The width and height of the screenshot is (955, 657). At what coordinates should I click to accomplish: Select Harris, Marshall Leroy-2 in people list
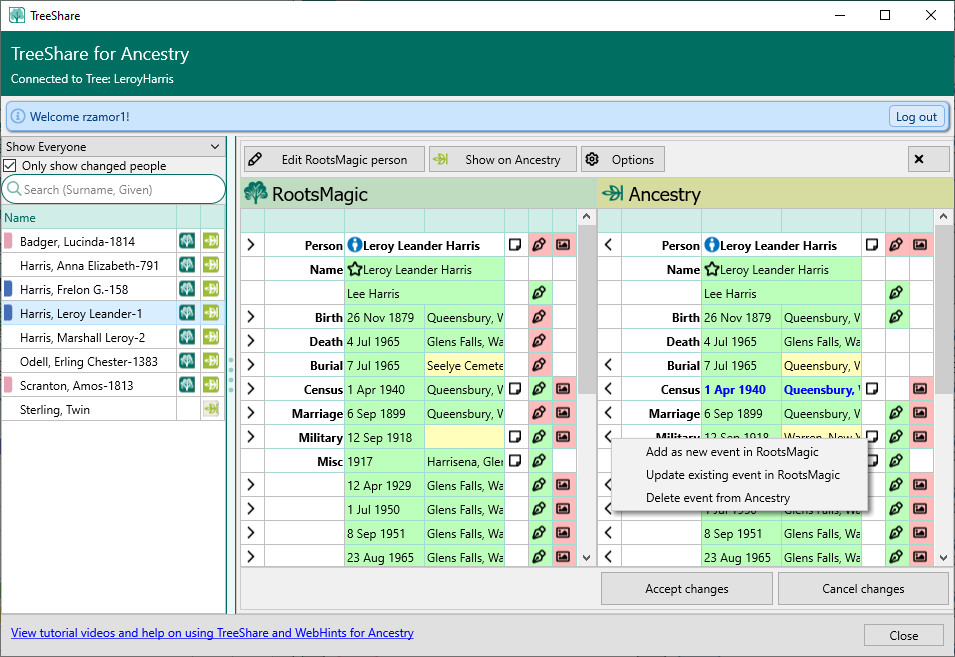(82, 337)
